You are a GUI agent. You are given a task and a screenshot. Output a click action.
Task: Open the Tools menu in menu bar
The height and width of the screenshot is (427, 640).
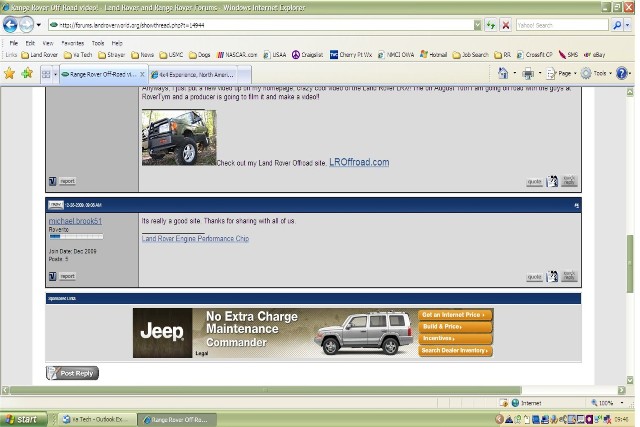click(x=98, y=43)
